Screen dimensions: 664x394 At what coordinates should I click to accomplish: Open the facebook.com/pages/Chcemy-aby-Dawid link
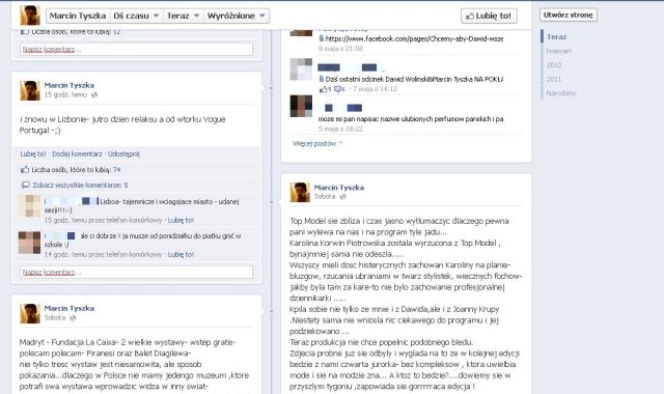coord(414,39)
